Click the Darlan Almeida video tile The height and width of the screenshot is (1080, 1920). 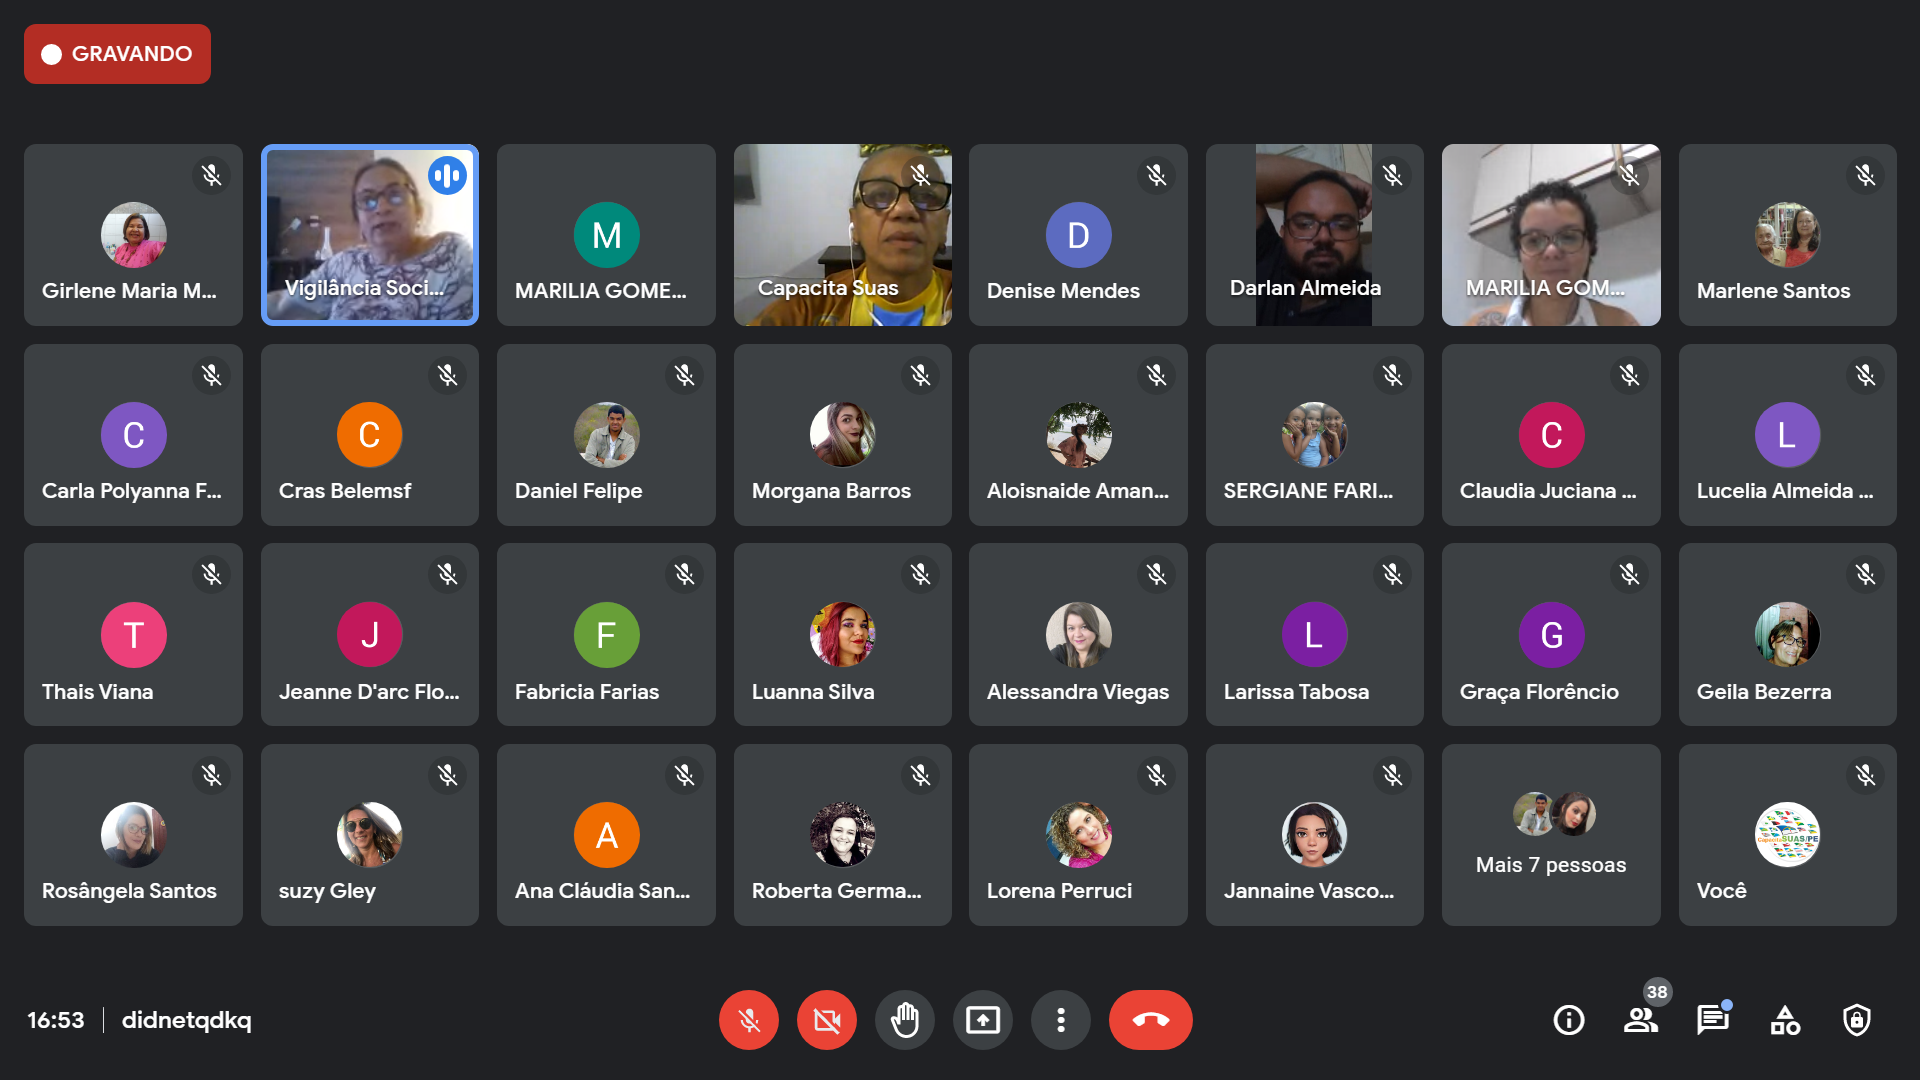[x=1314, y=235]
